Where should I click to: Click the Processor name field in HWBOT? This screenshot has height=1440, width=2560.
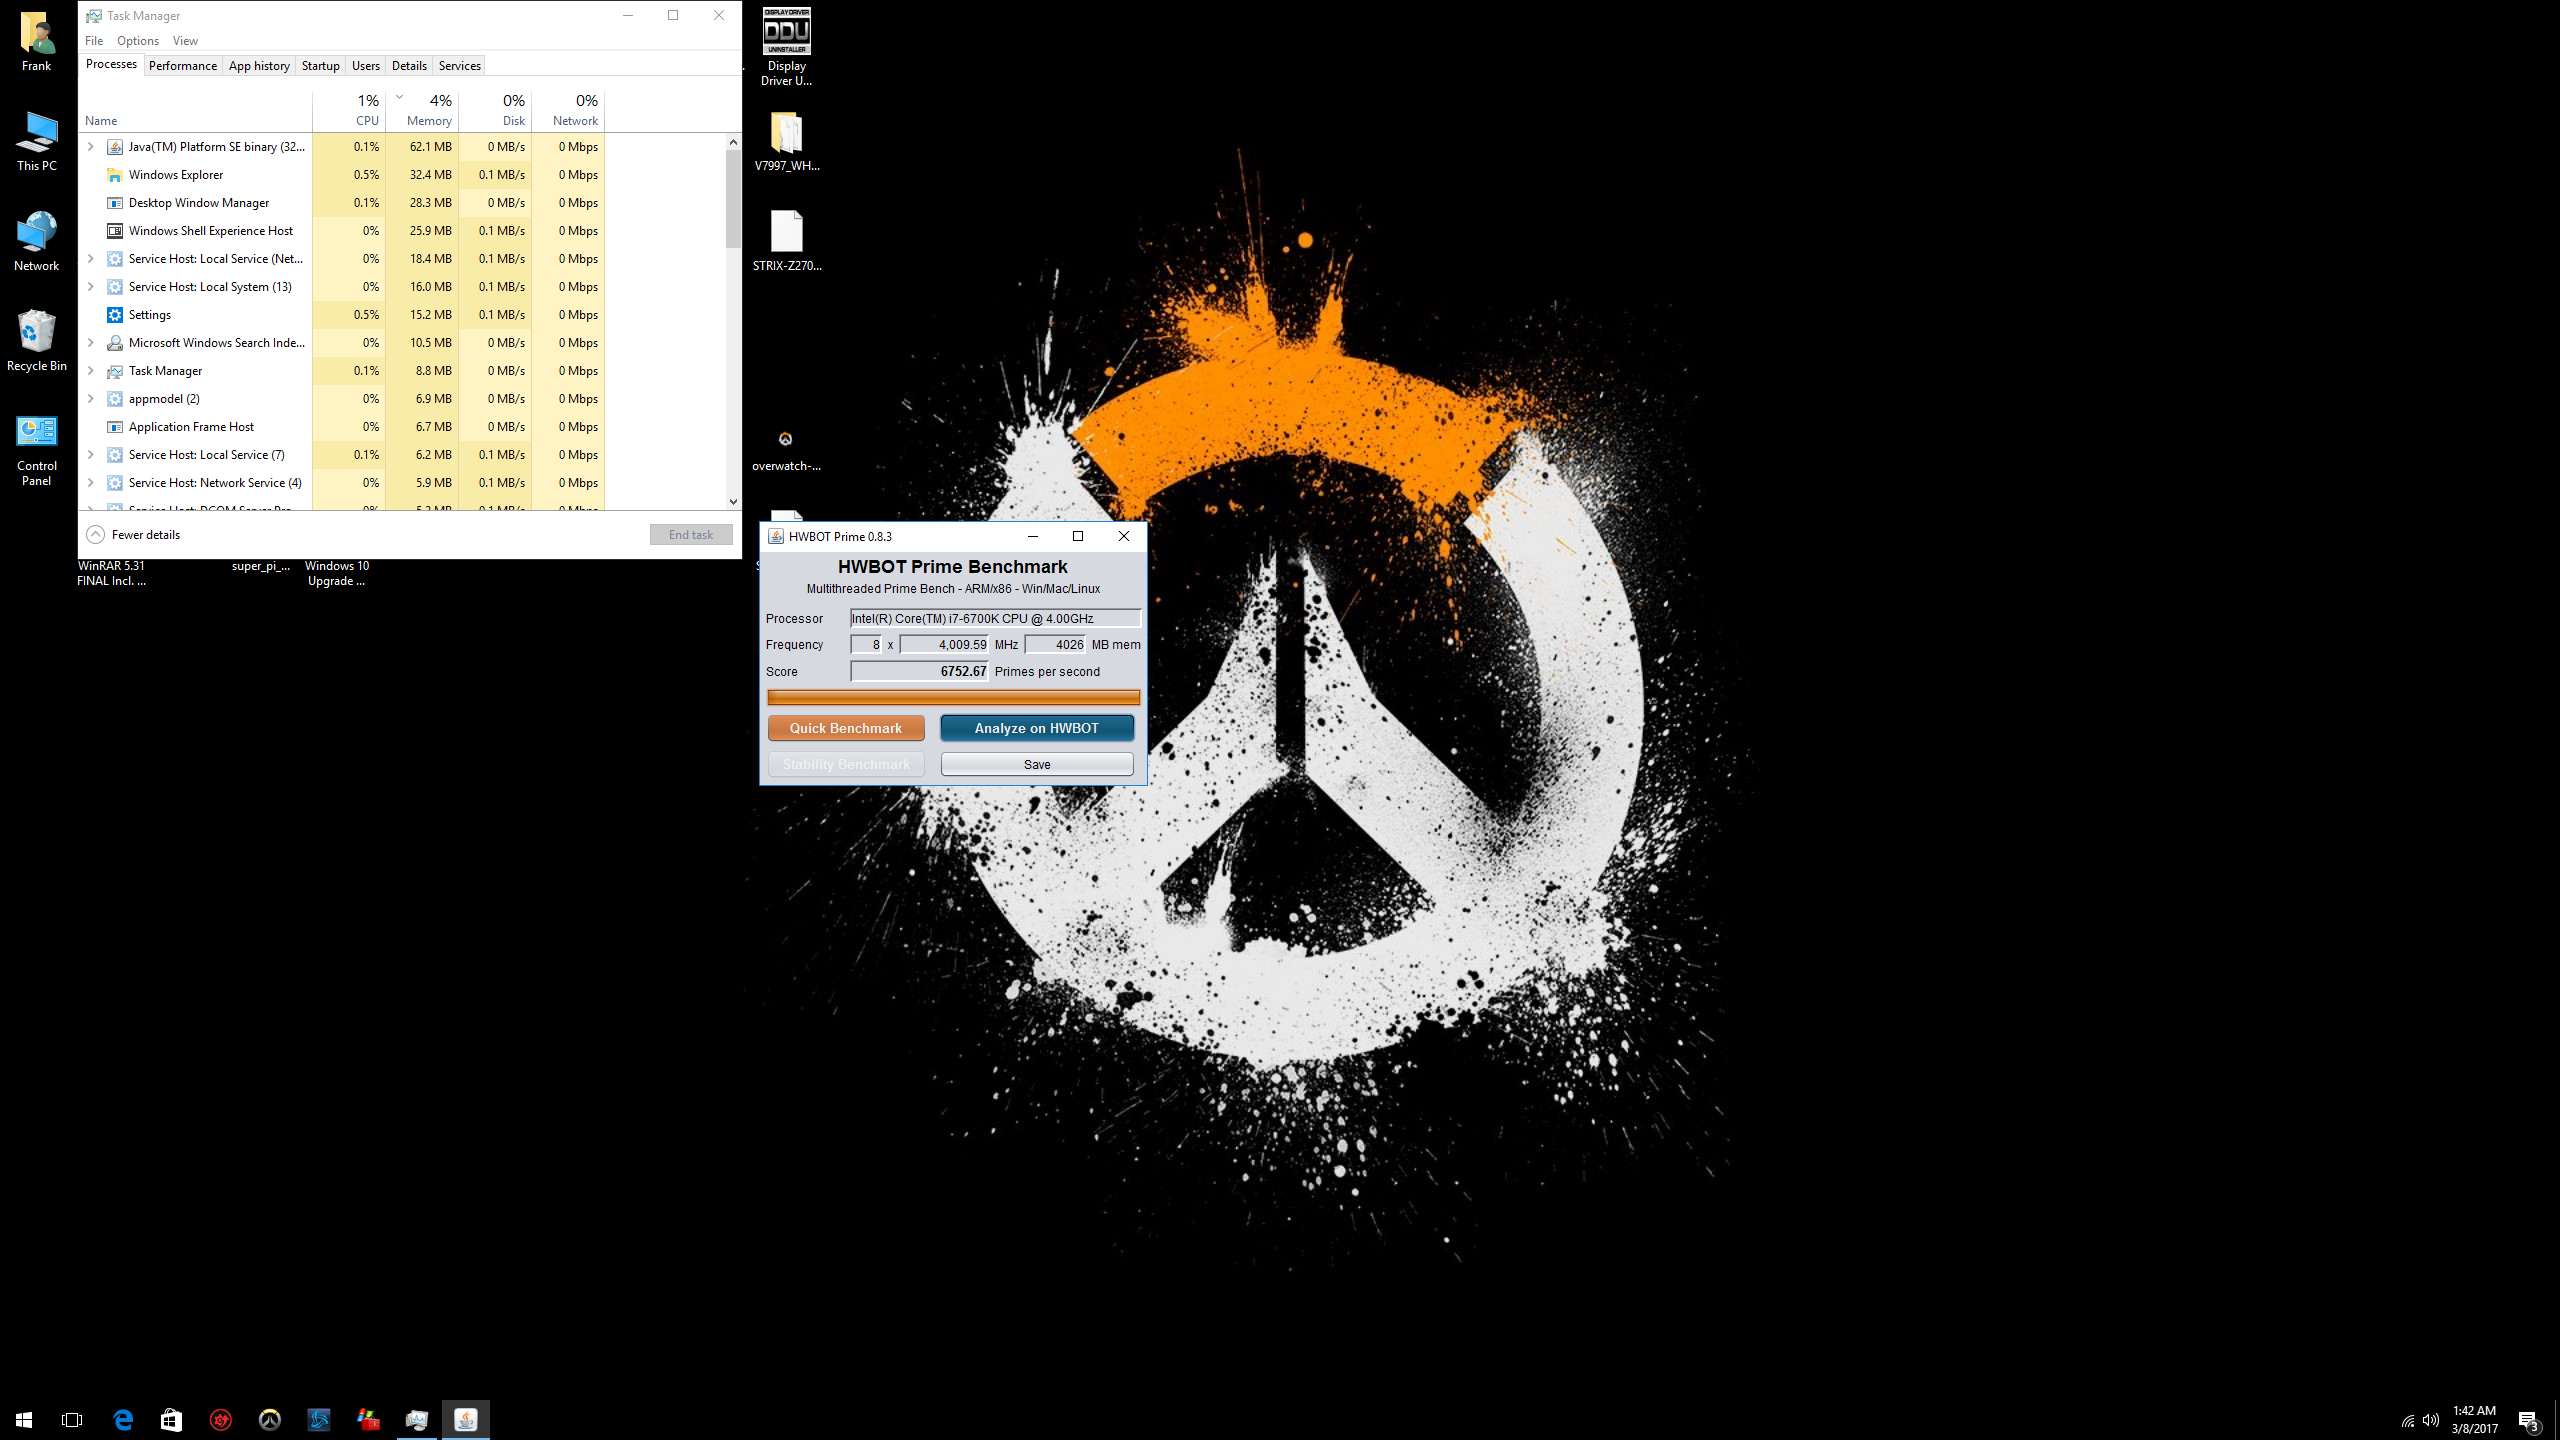click(995, 618)
